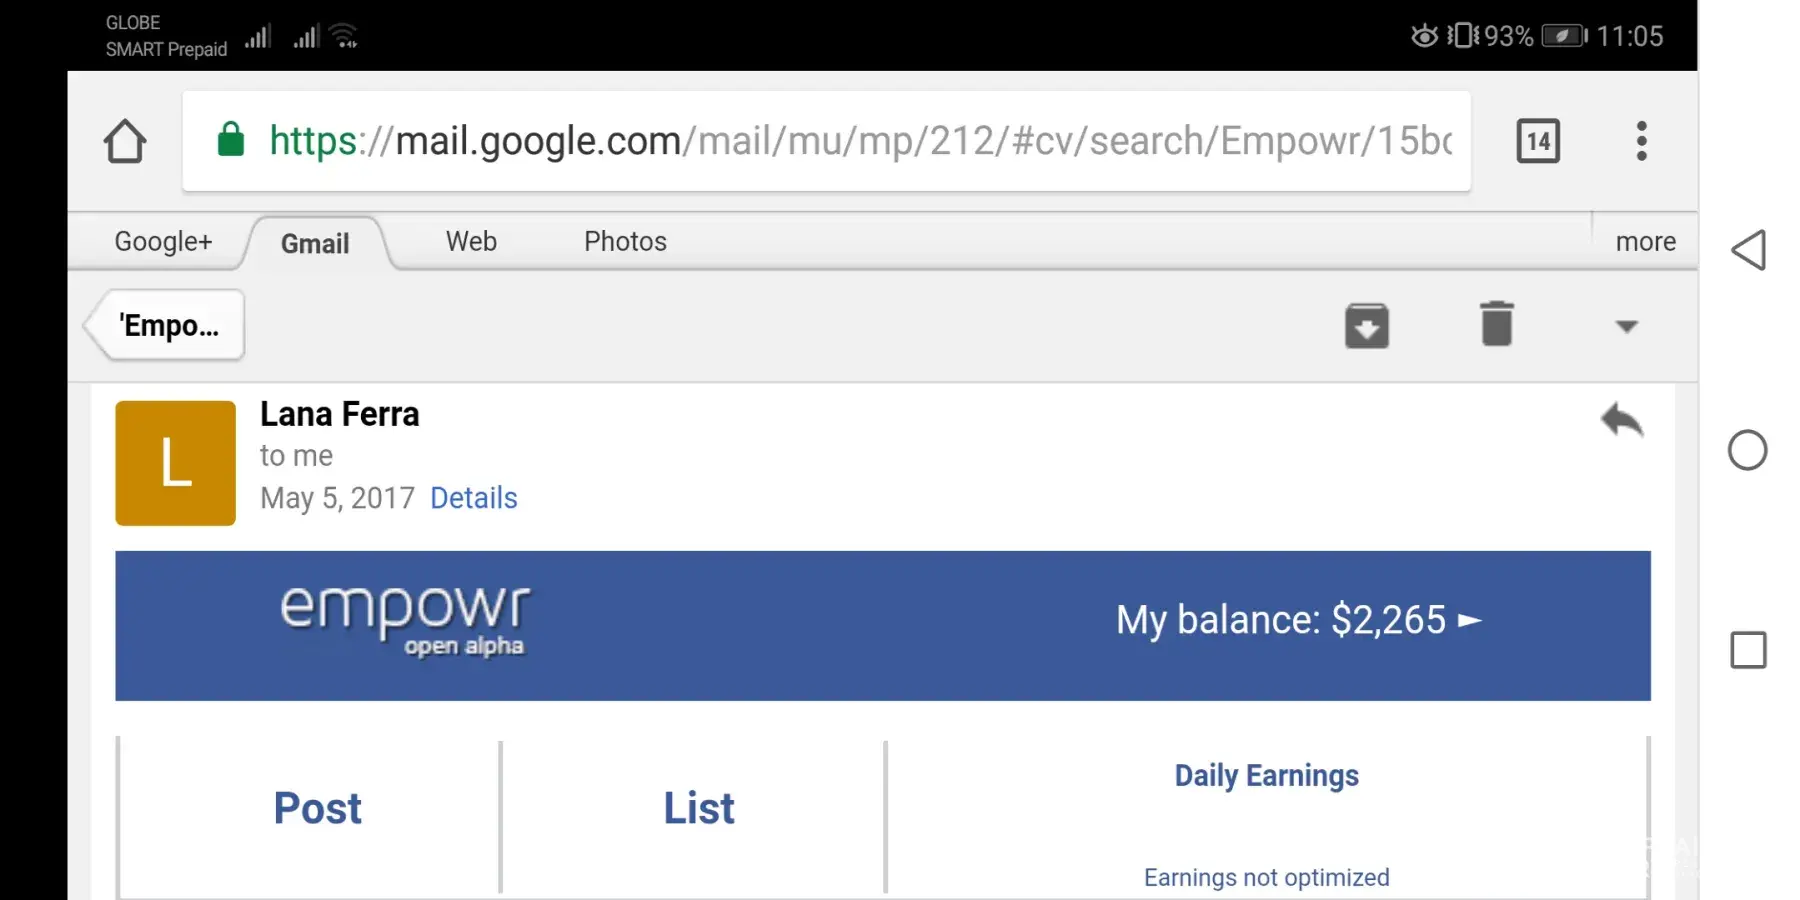Reply to Lana Ferra with the arrow icon

click(x=1621, y=420)
